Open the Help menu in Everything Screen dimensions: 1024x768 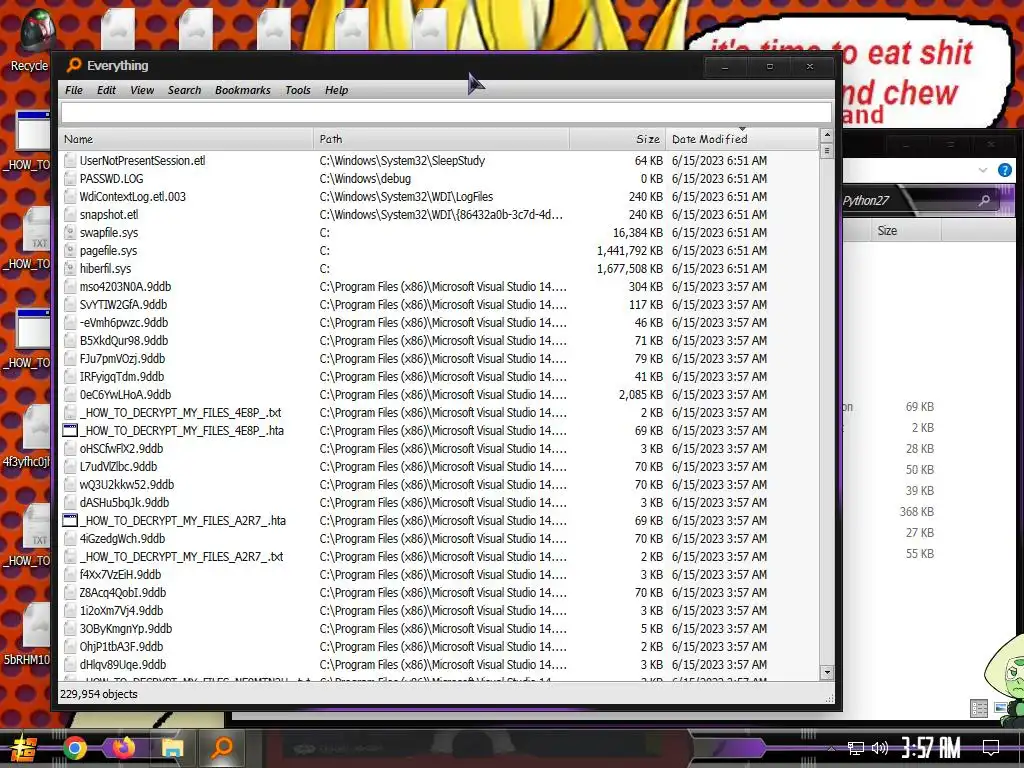point(336,90)
